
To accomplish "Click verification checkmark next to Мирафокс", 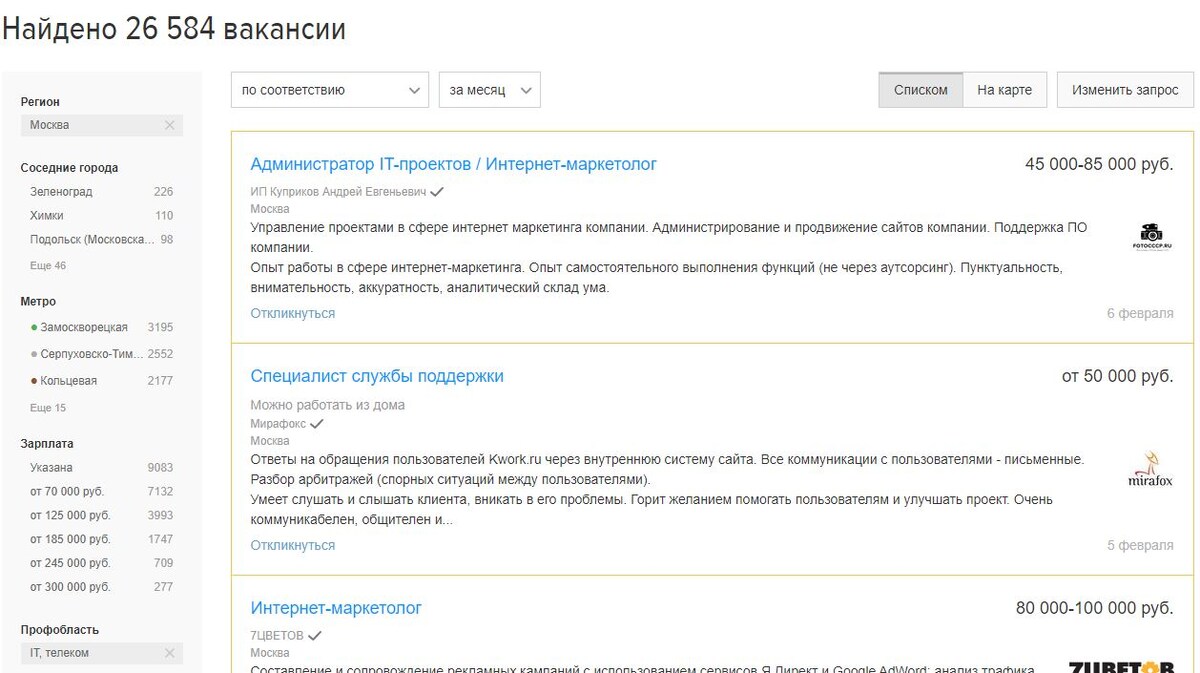I will click(316, 422).
